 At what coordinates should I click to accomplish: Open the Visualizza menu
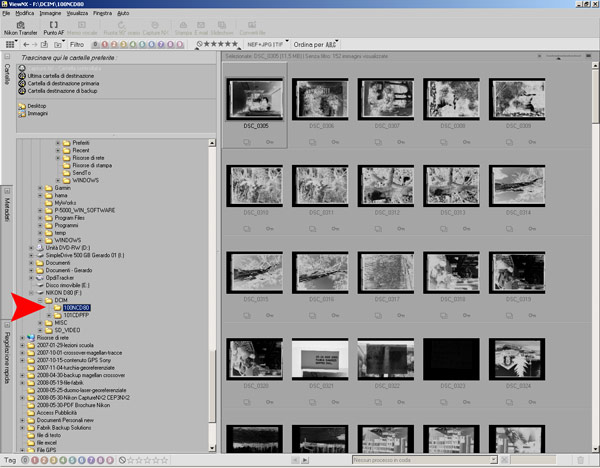point(77,13)
